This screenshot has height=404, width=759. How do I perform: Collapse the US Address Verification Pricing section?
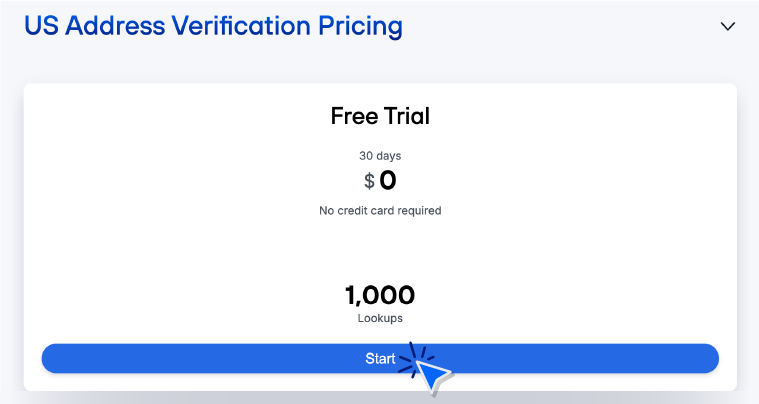click(727, 27)
